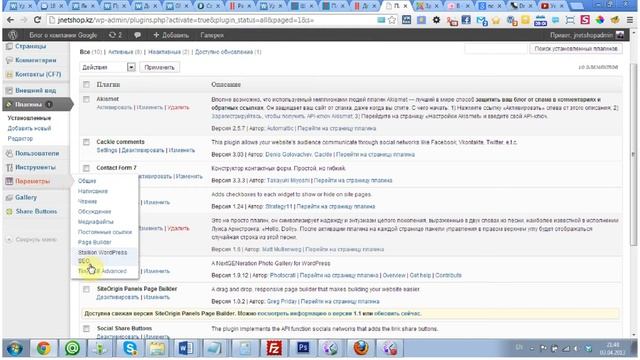Choose Написание in the settings flyout
The width and height of the screenshot is (640, 360).
[x=93, y=191]
